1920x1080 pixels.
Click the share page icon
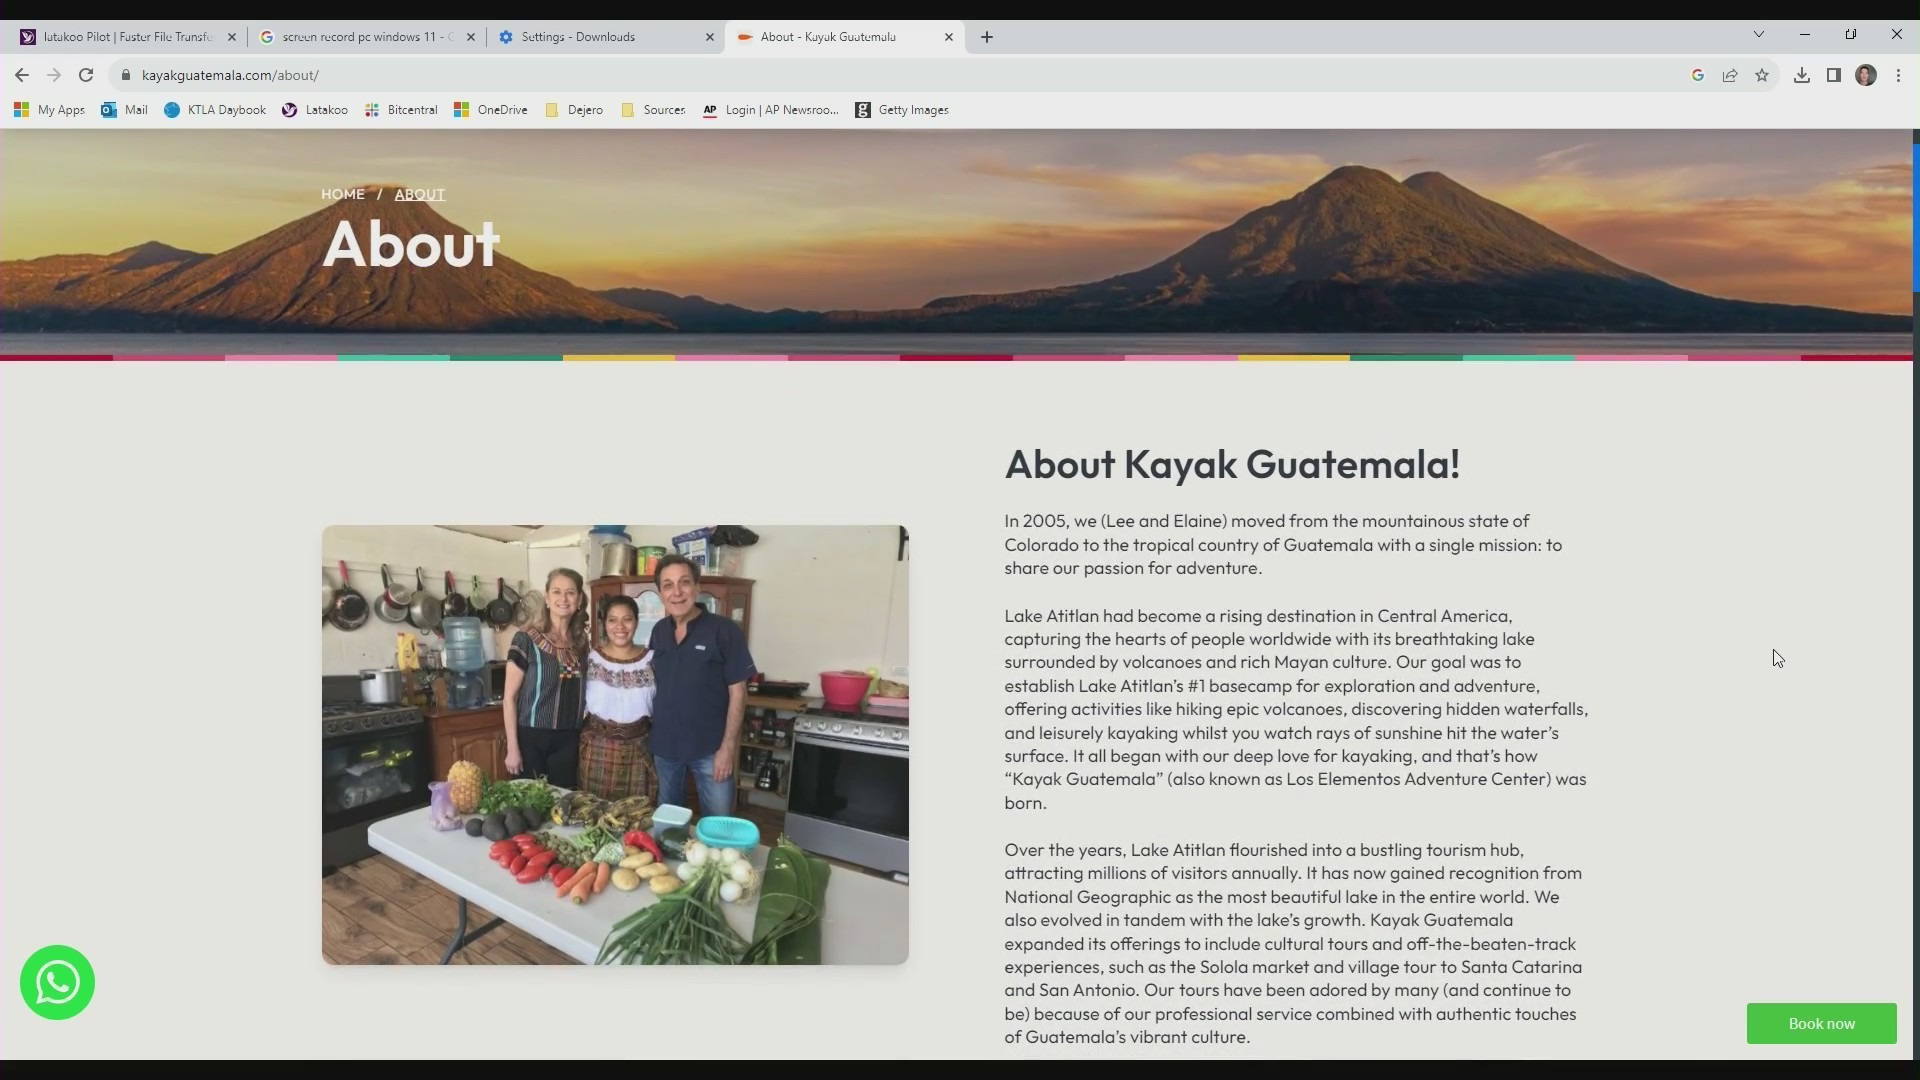coord(1730,75)
